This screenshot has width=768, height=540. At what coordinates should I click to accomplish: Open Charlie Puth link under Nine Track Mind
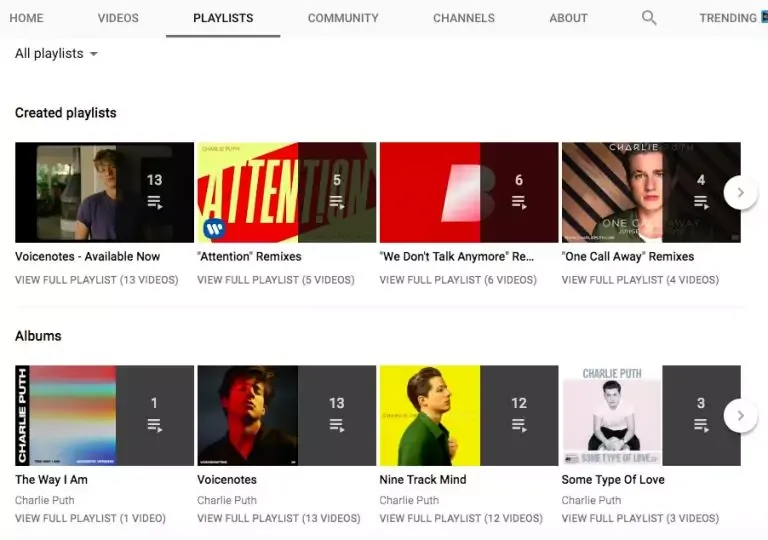coord(409,500)
